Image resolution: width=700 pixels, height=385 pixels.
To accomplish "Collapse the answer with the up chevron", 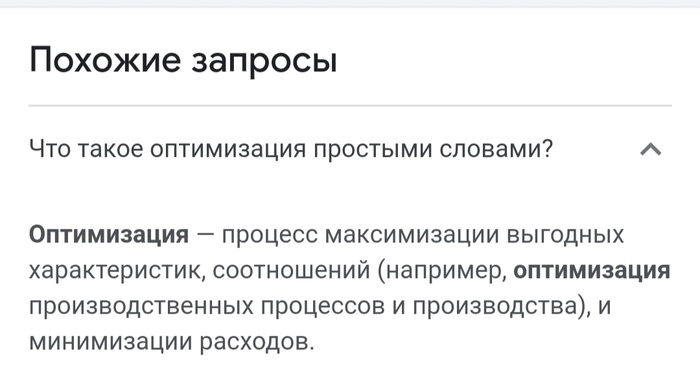I will [650, 149].
